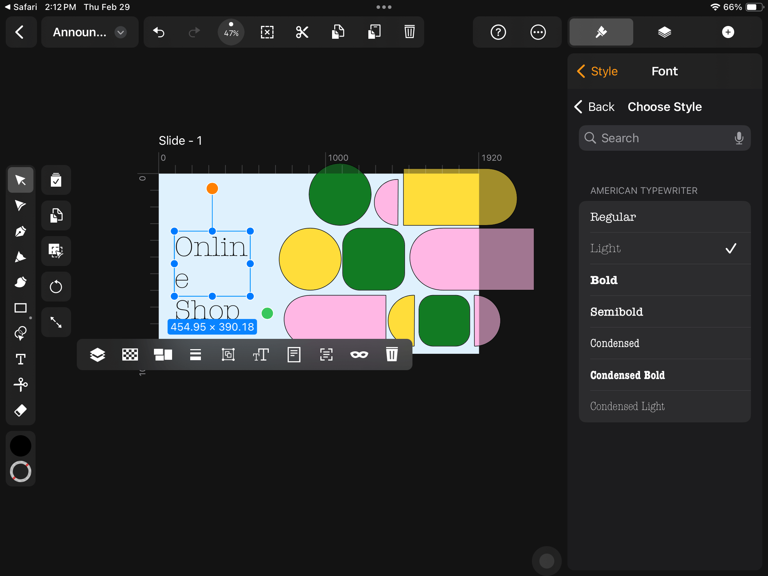Select the Shape Builder tool
This screenshot has width=768, height=576.
[21, 334]
